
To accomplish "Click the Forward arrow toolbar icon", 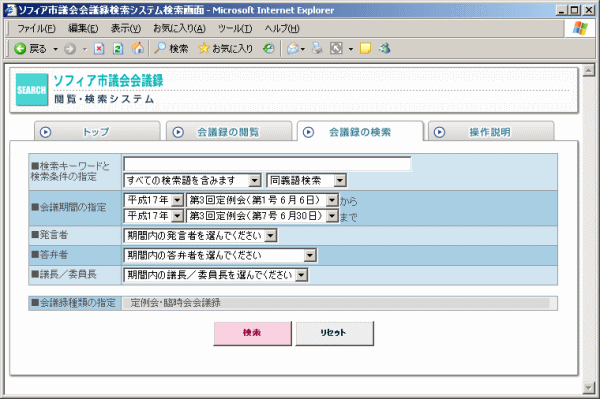I will click(x=70, y=49).
